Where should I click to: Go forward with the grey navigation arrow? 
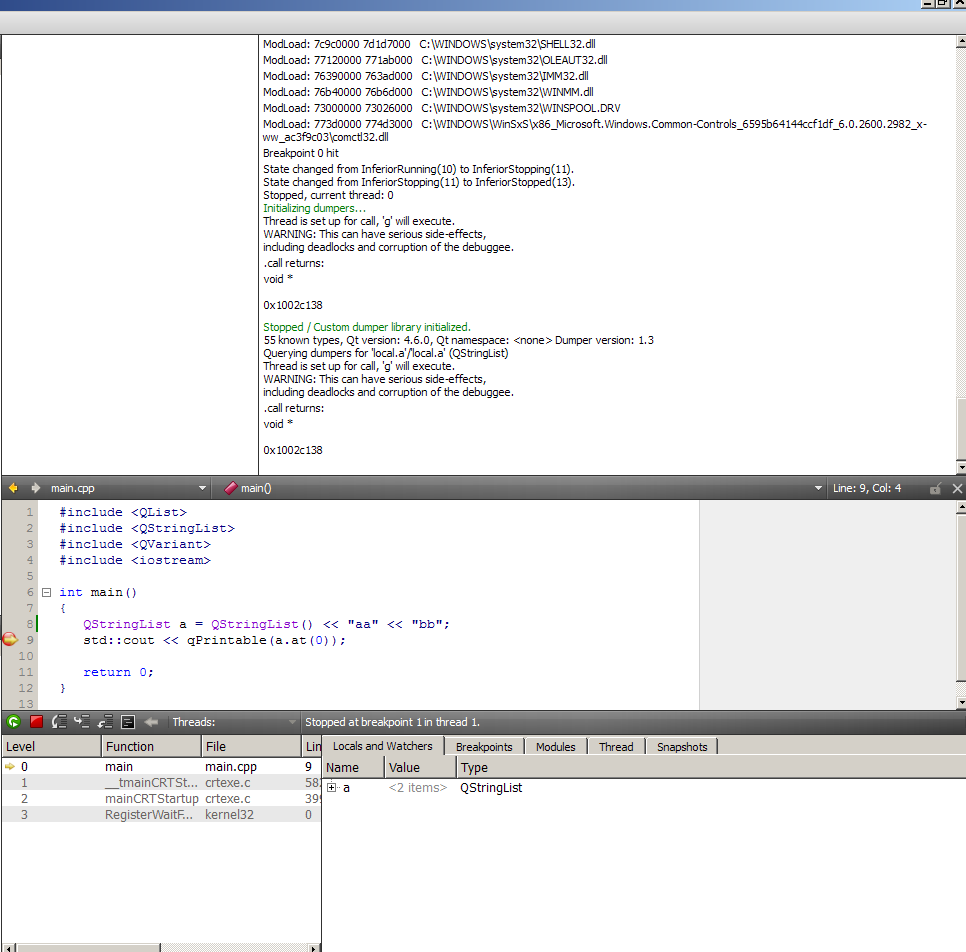click(36, 488)
